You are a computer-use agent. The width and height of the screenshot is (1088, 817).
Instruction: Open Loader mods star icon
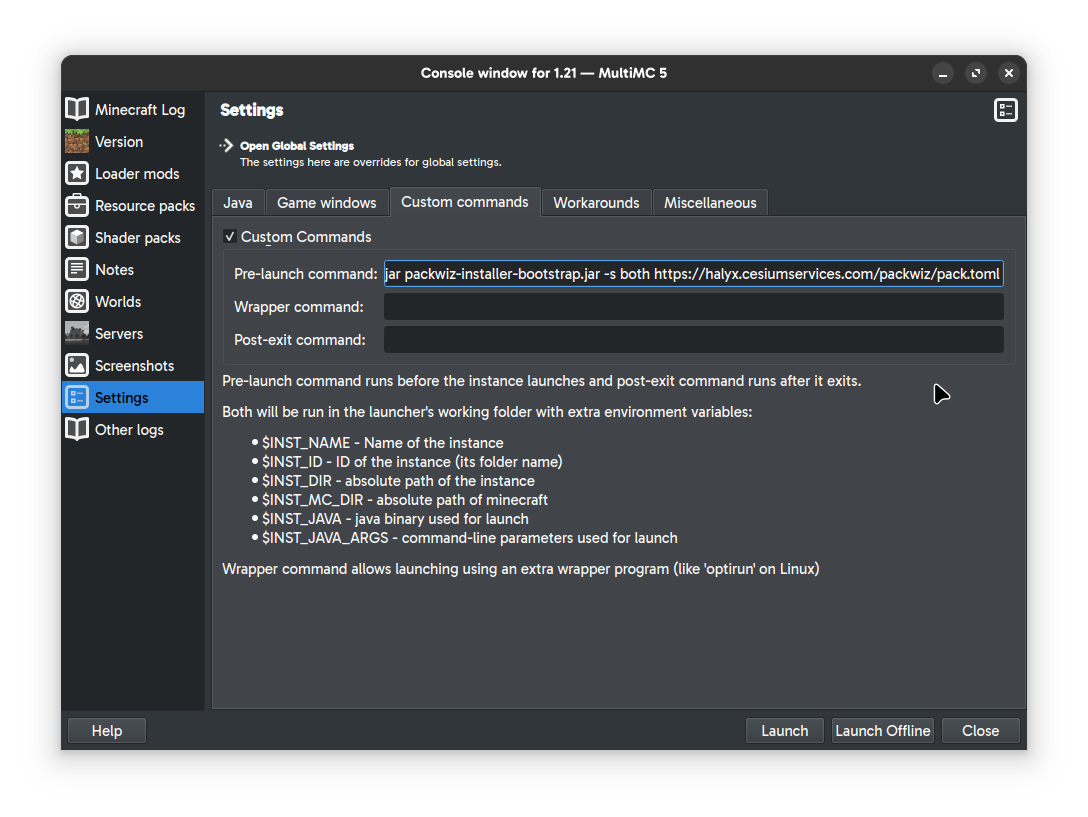(x=77, y=173)
